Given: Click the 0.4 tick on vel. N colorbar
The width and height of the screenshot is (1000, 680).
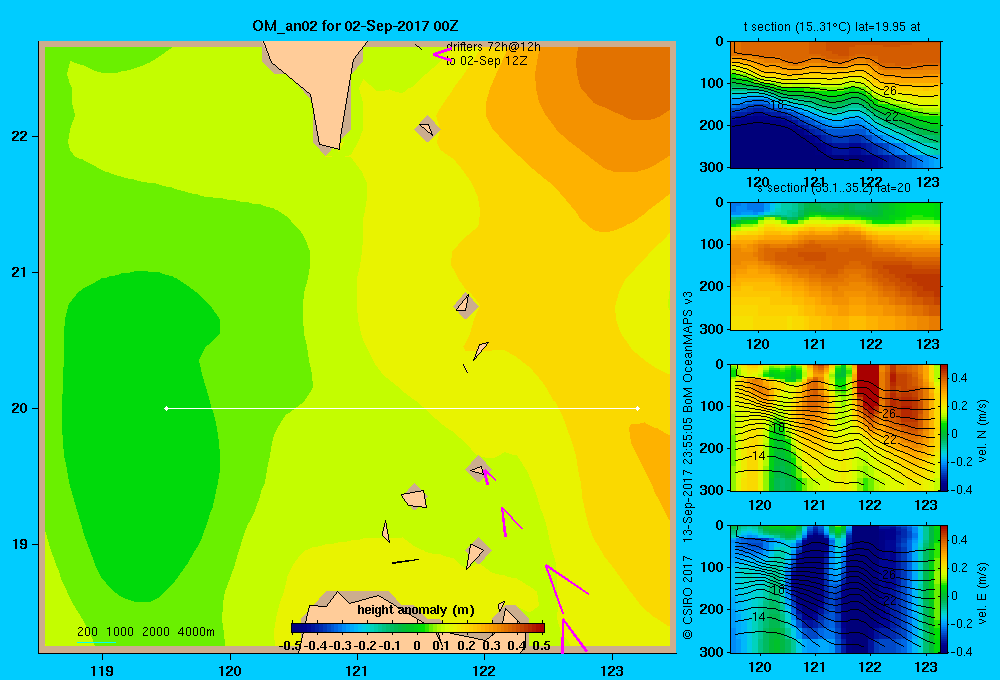Looking at the screenshot, I should coord(959,378).
